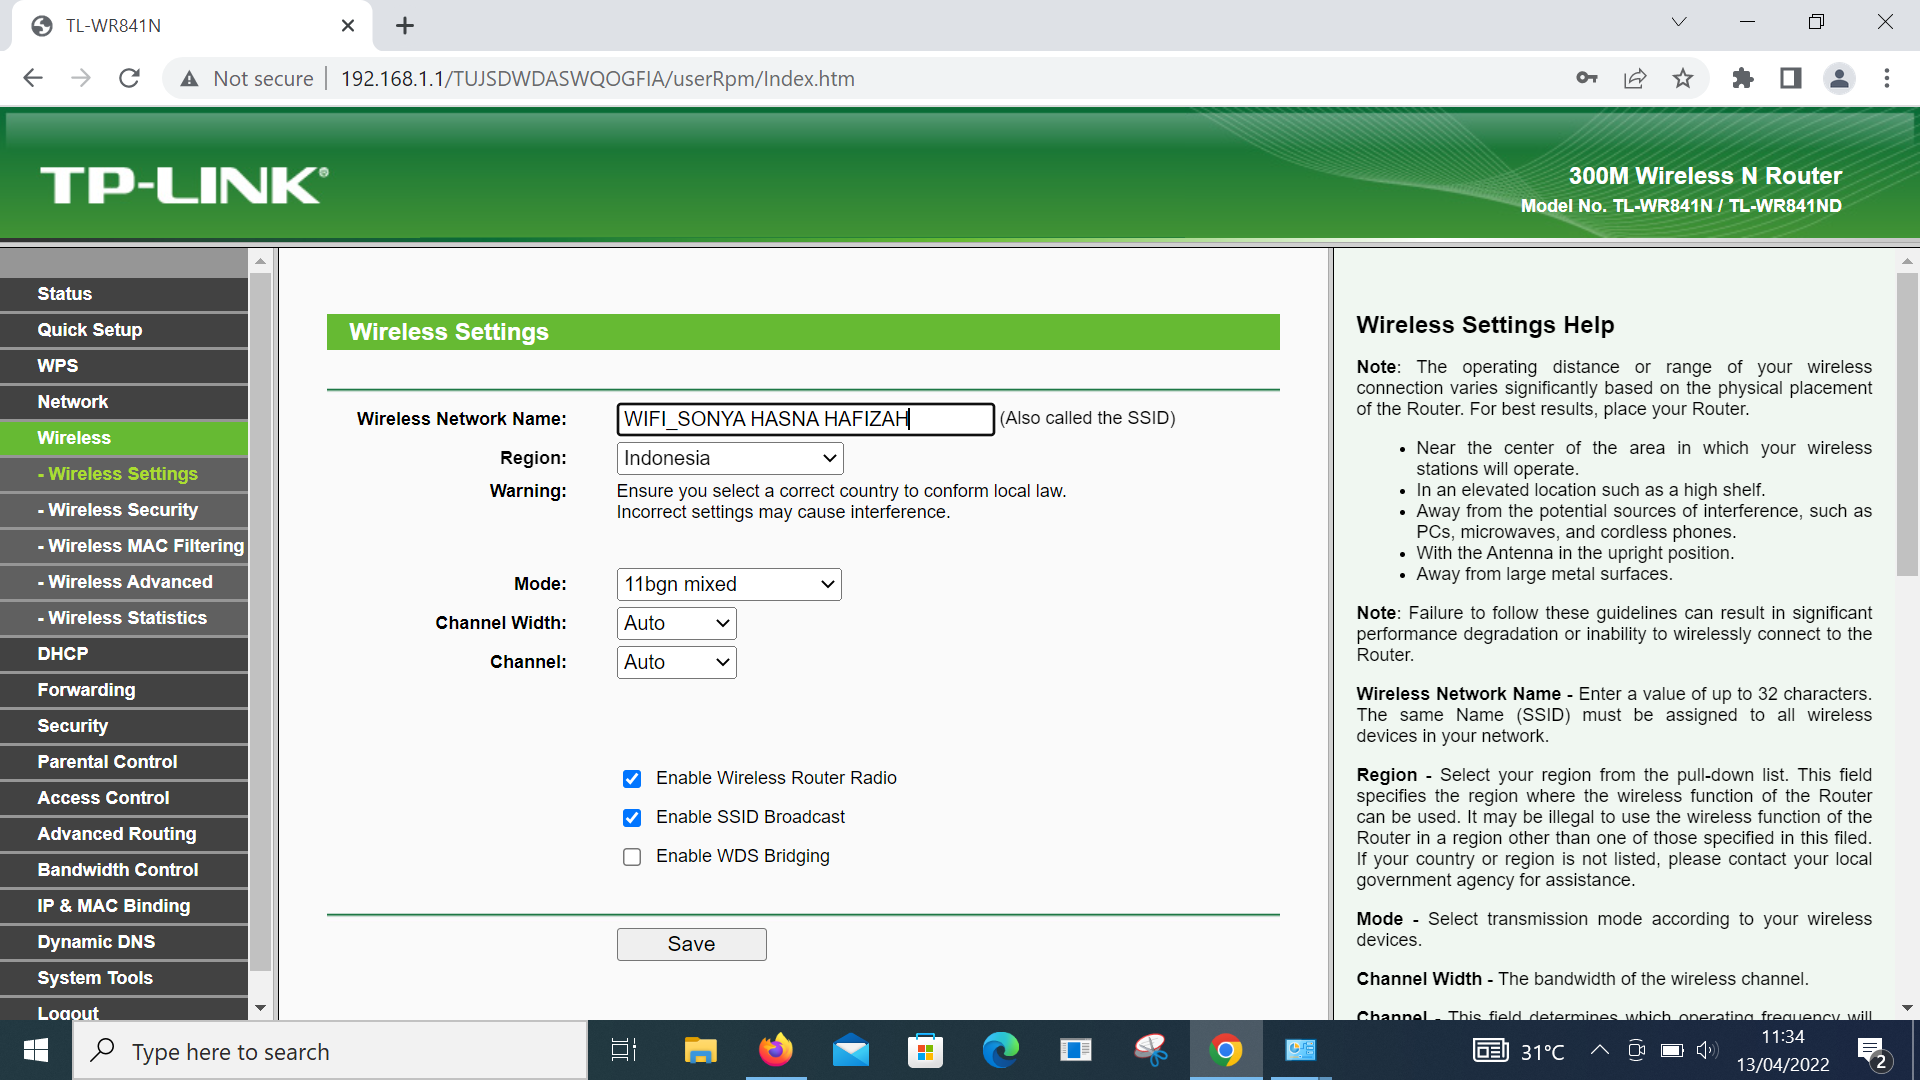
Task: Expand the Channel Width dropdown
Action: (x=676, y=623)
